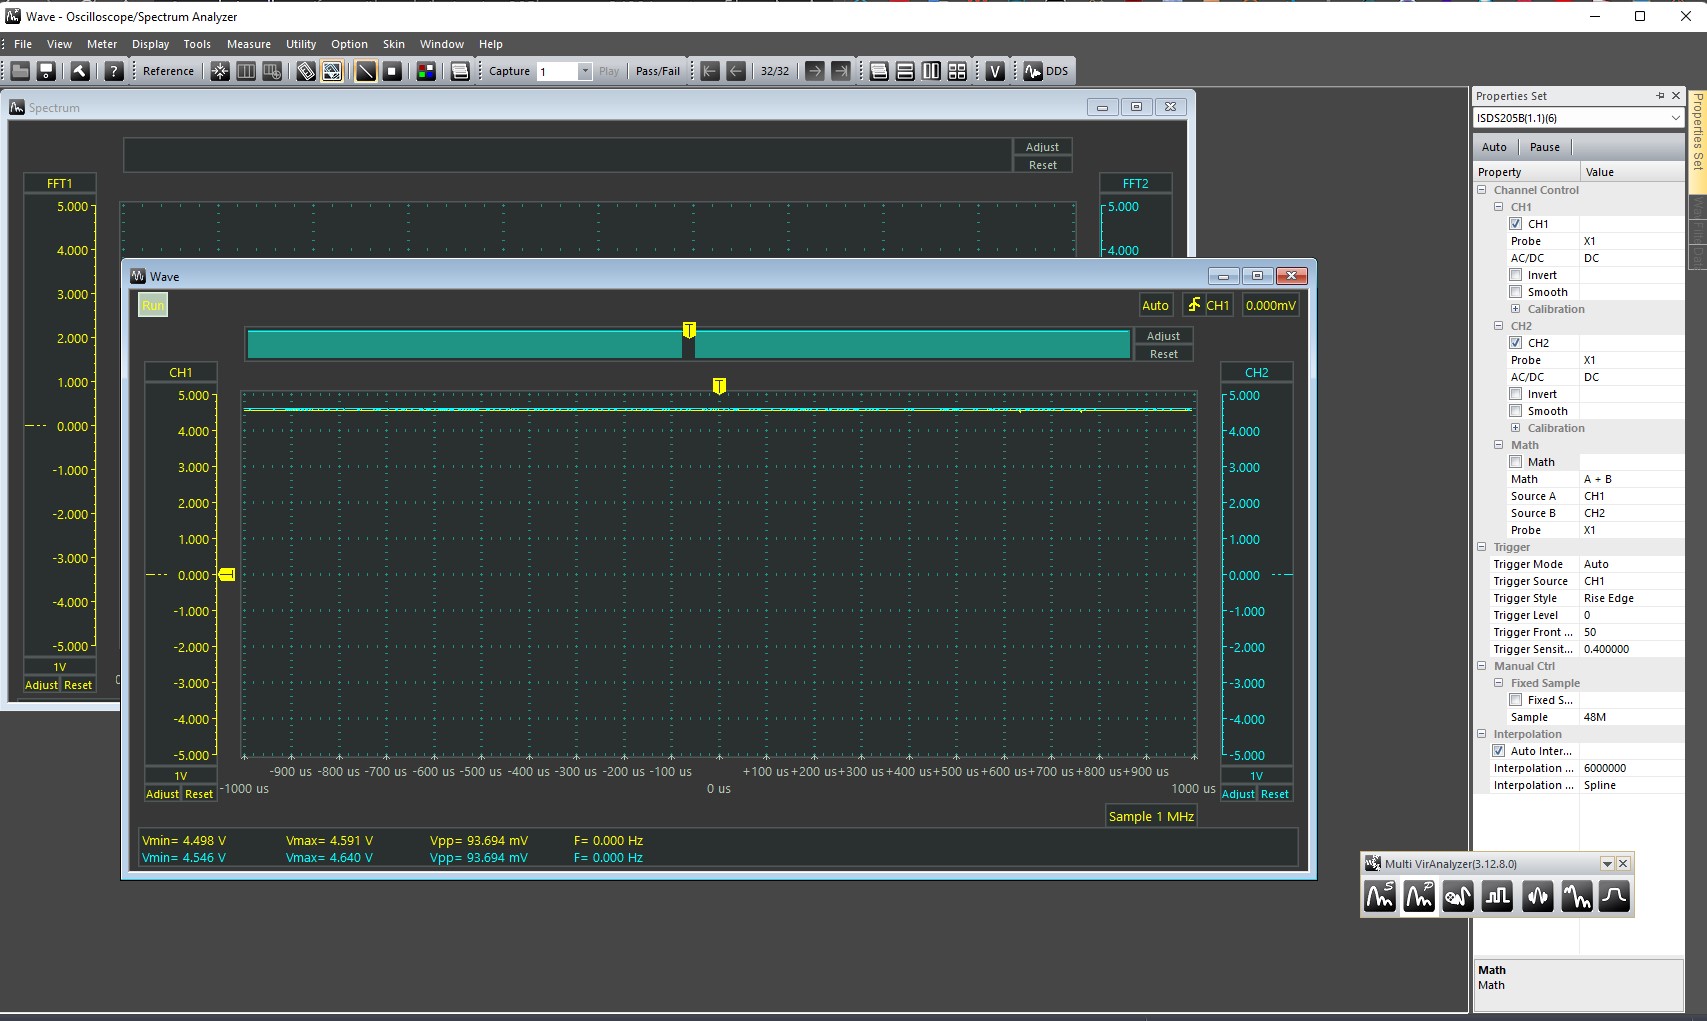Screen dimensions: 1707x1021
Task: Expand CH2 Calibration node
Action: [1515, 428]
